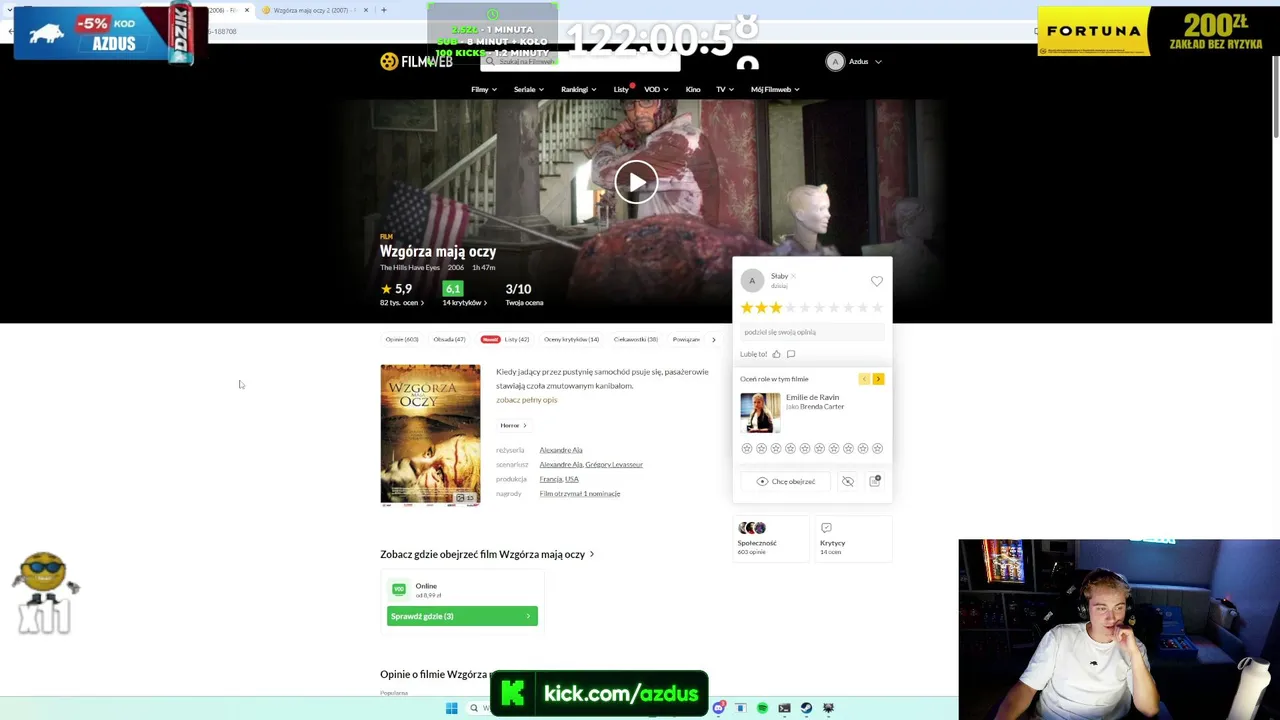
Task: Click the green Sprawdź gdzie (3) button
Action: point(462,616)
